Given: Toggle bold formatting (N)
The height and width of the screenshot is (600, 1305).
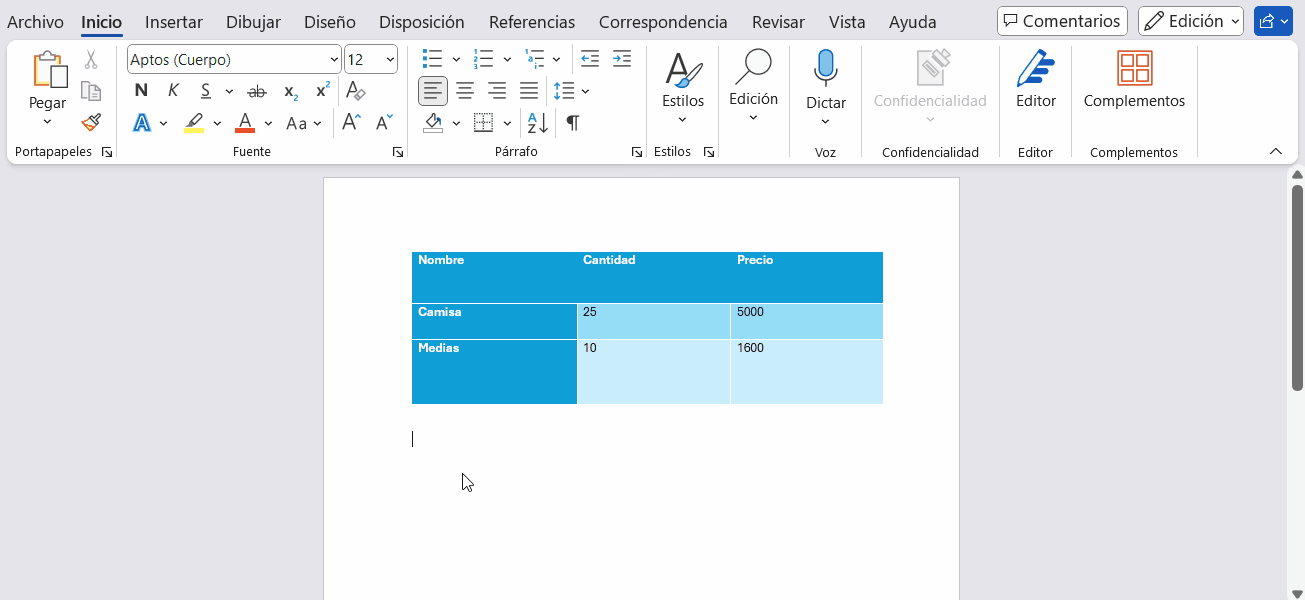Looking at the screenshot, I should [141, 92].
